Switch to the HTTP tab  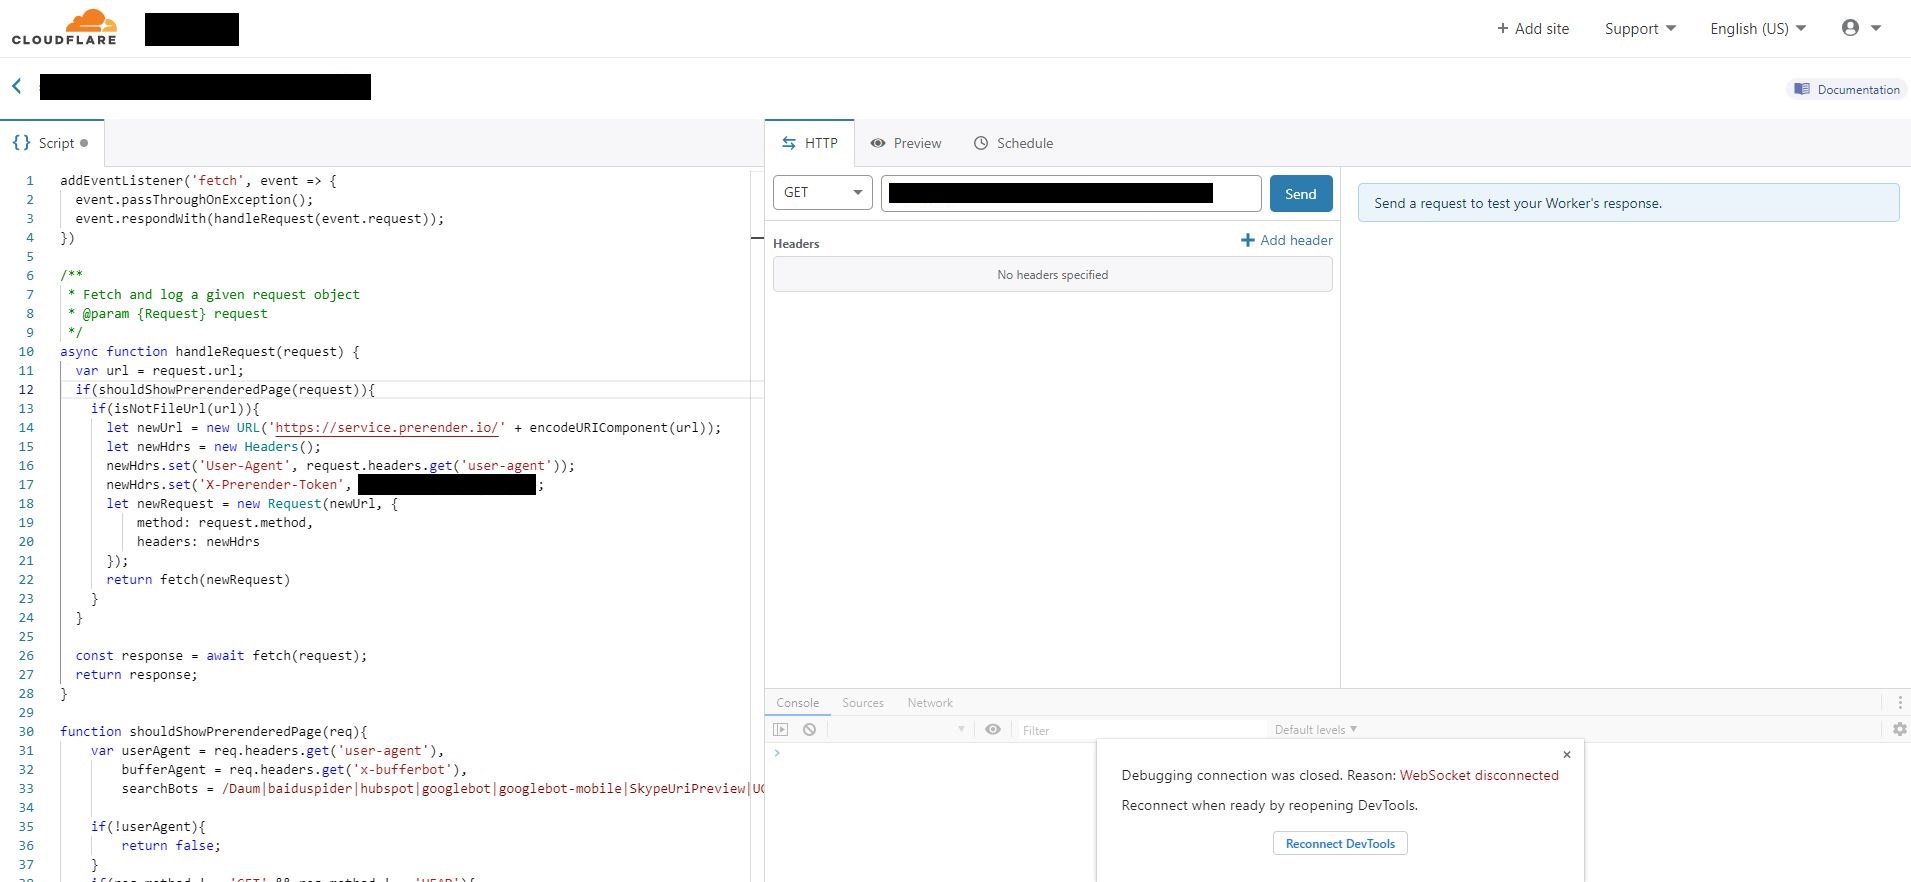click(810, 143)
